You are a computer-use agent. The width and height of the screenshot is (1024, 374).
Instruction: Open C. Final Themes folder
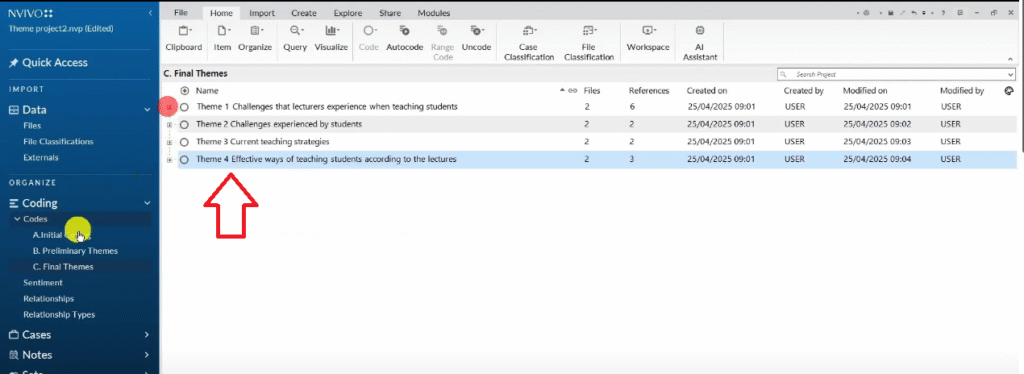coord(63,266)
